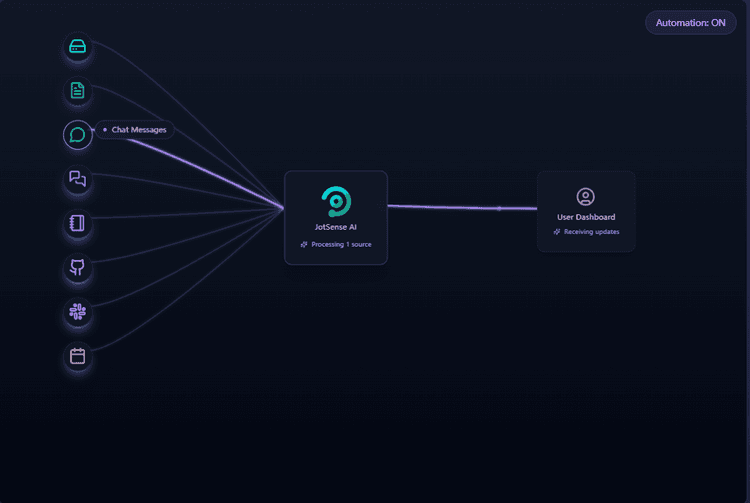Click the GitHub source icon
This screenshot has height=503, width=750.
point(78,267)
